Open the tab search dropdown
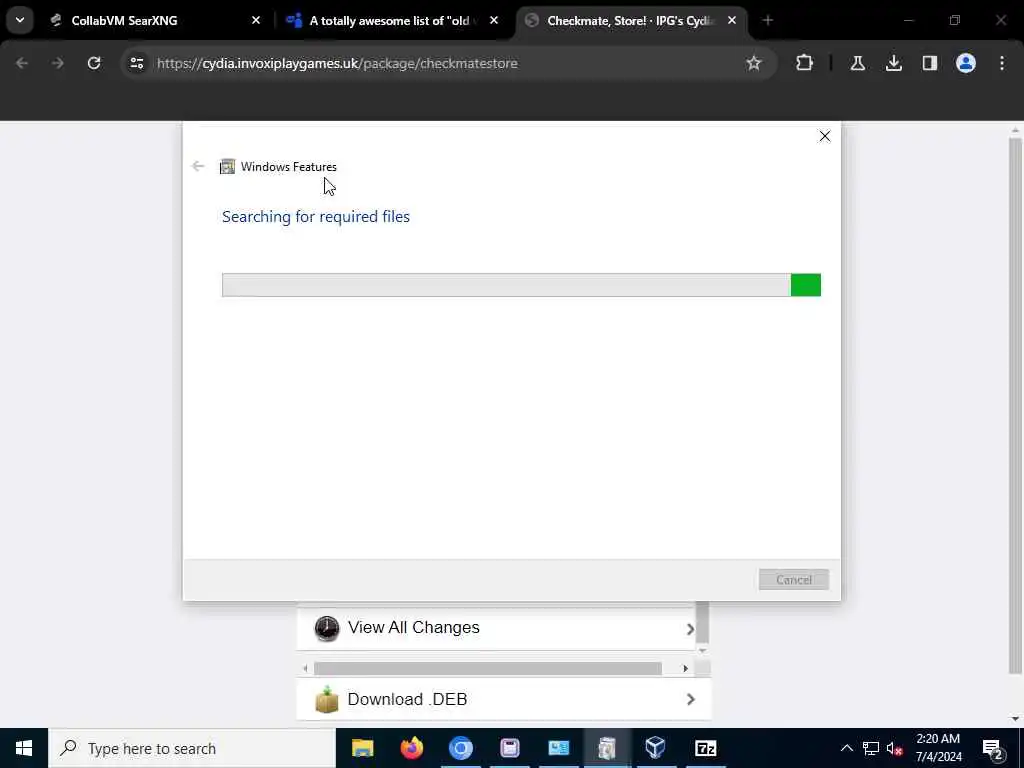 [x=20, y=20]
